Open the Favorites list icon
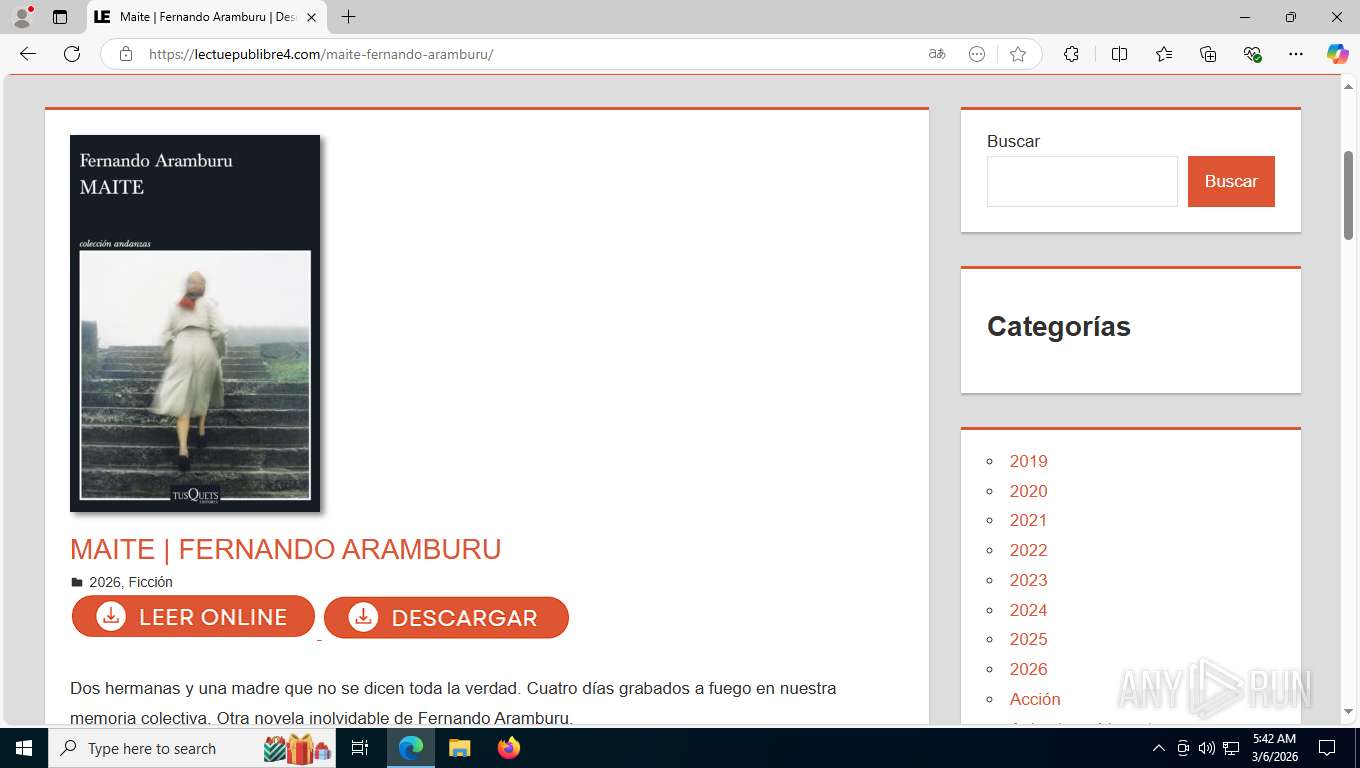 click(x=1164, y=54)
